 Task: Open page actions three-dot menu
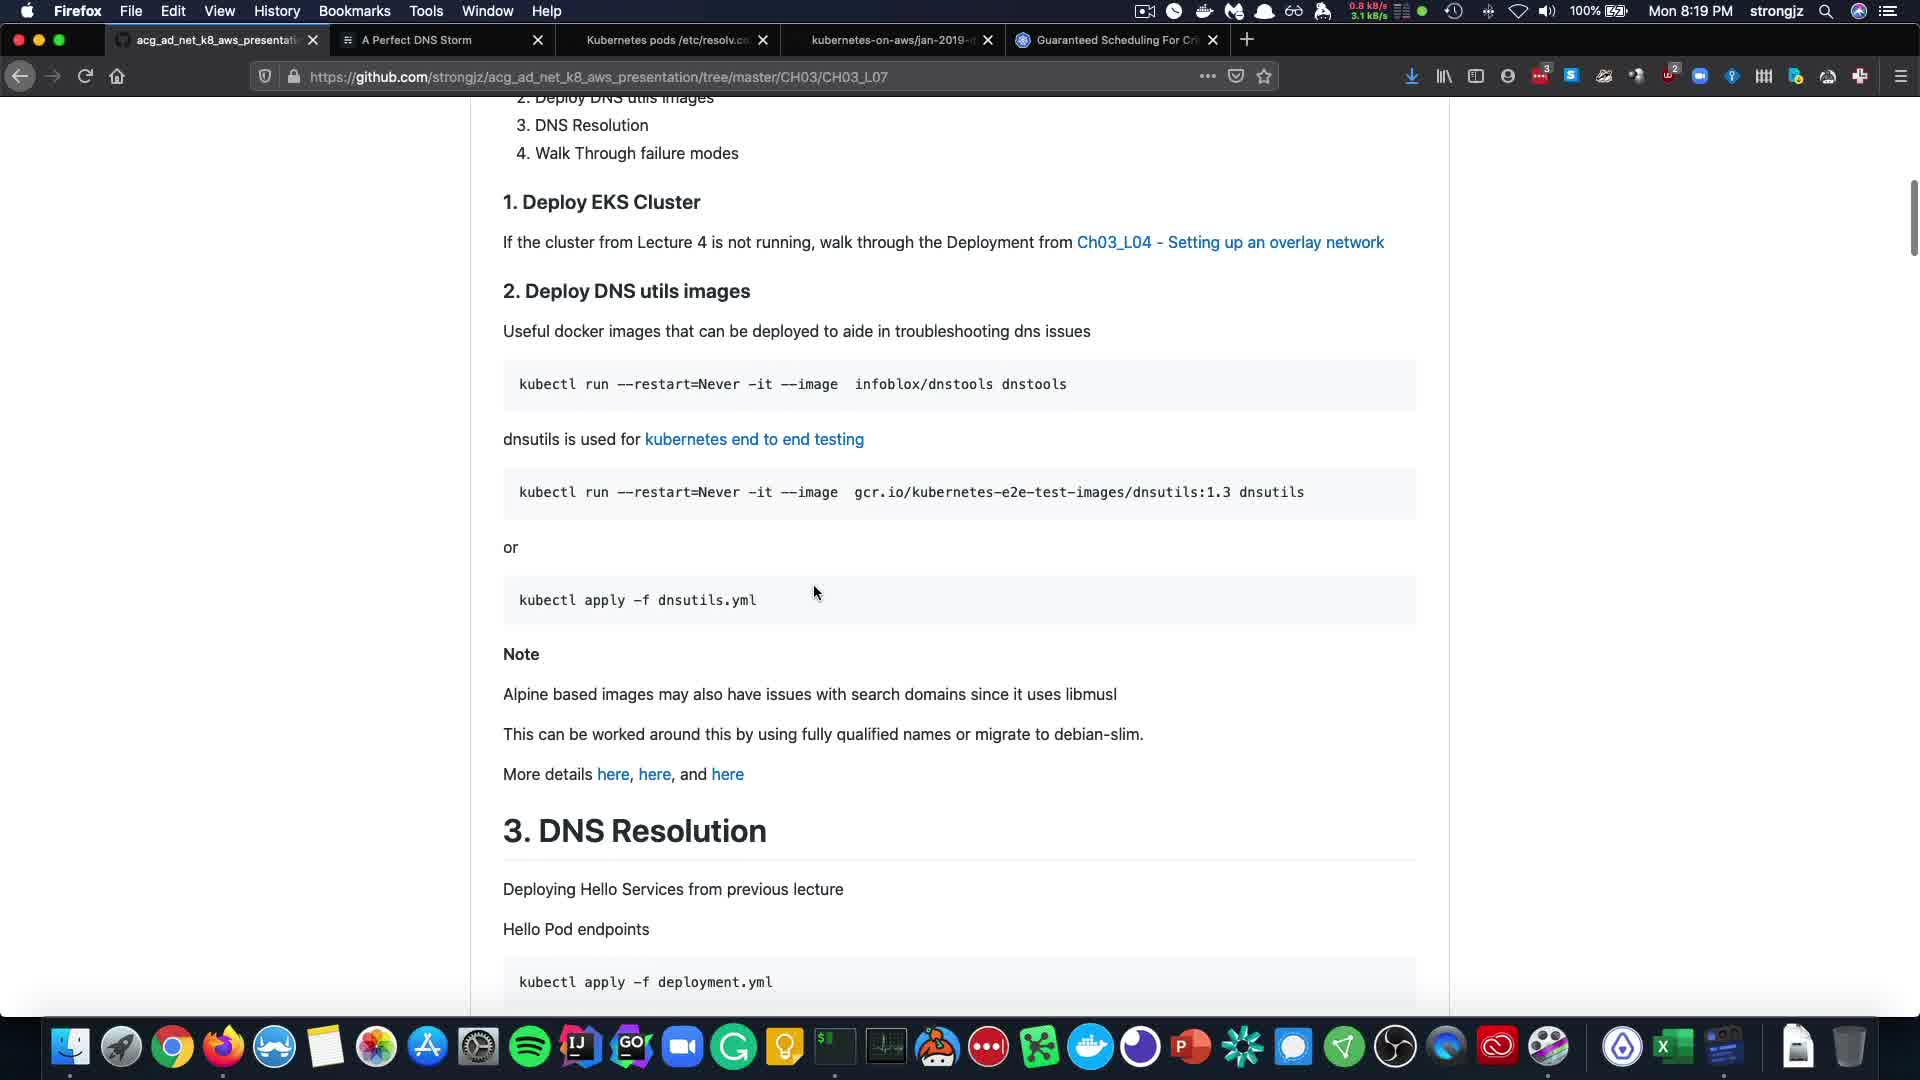pos(1207,76)
